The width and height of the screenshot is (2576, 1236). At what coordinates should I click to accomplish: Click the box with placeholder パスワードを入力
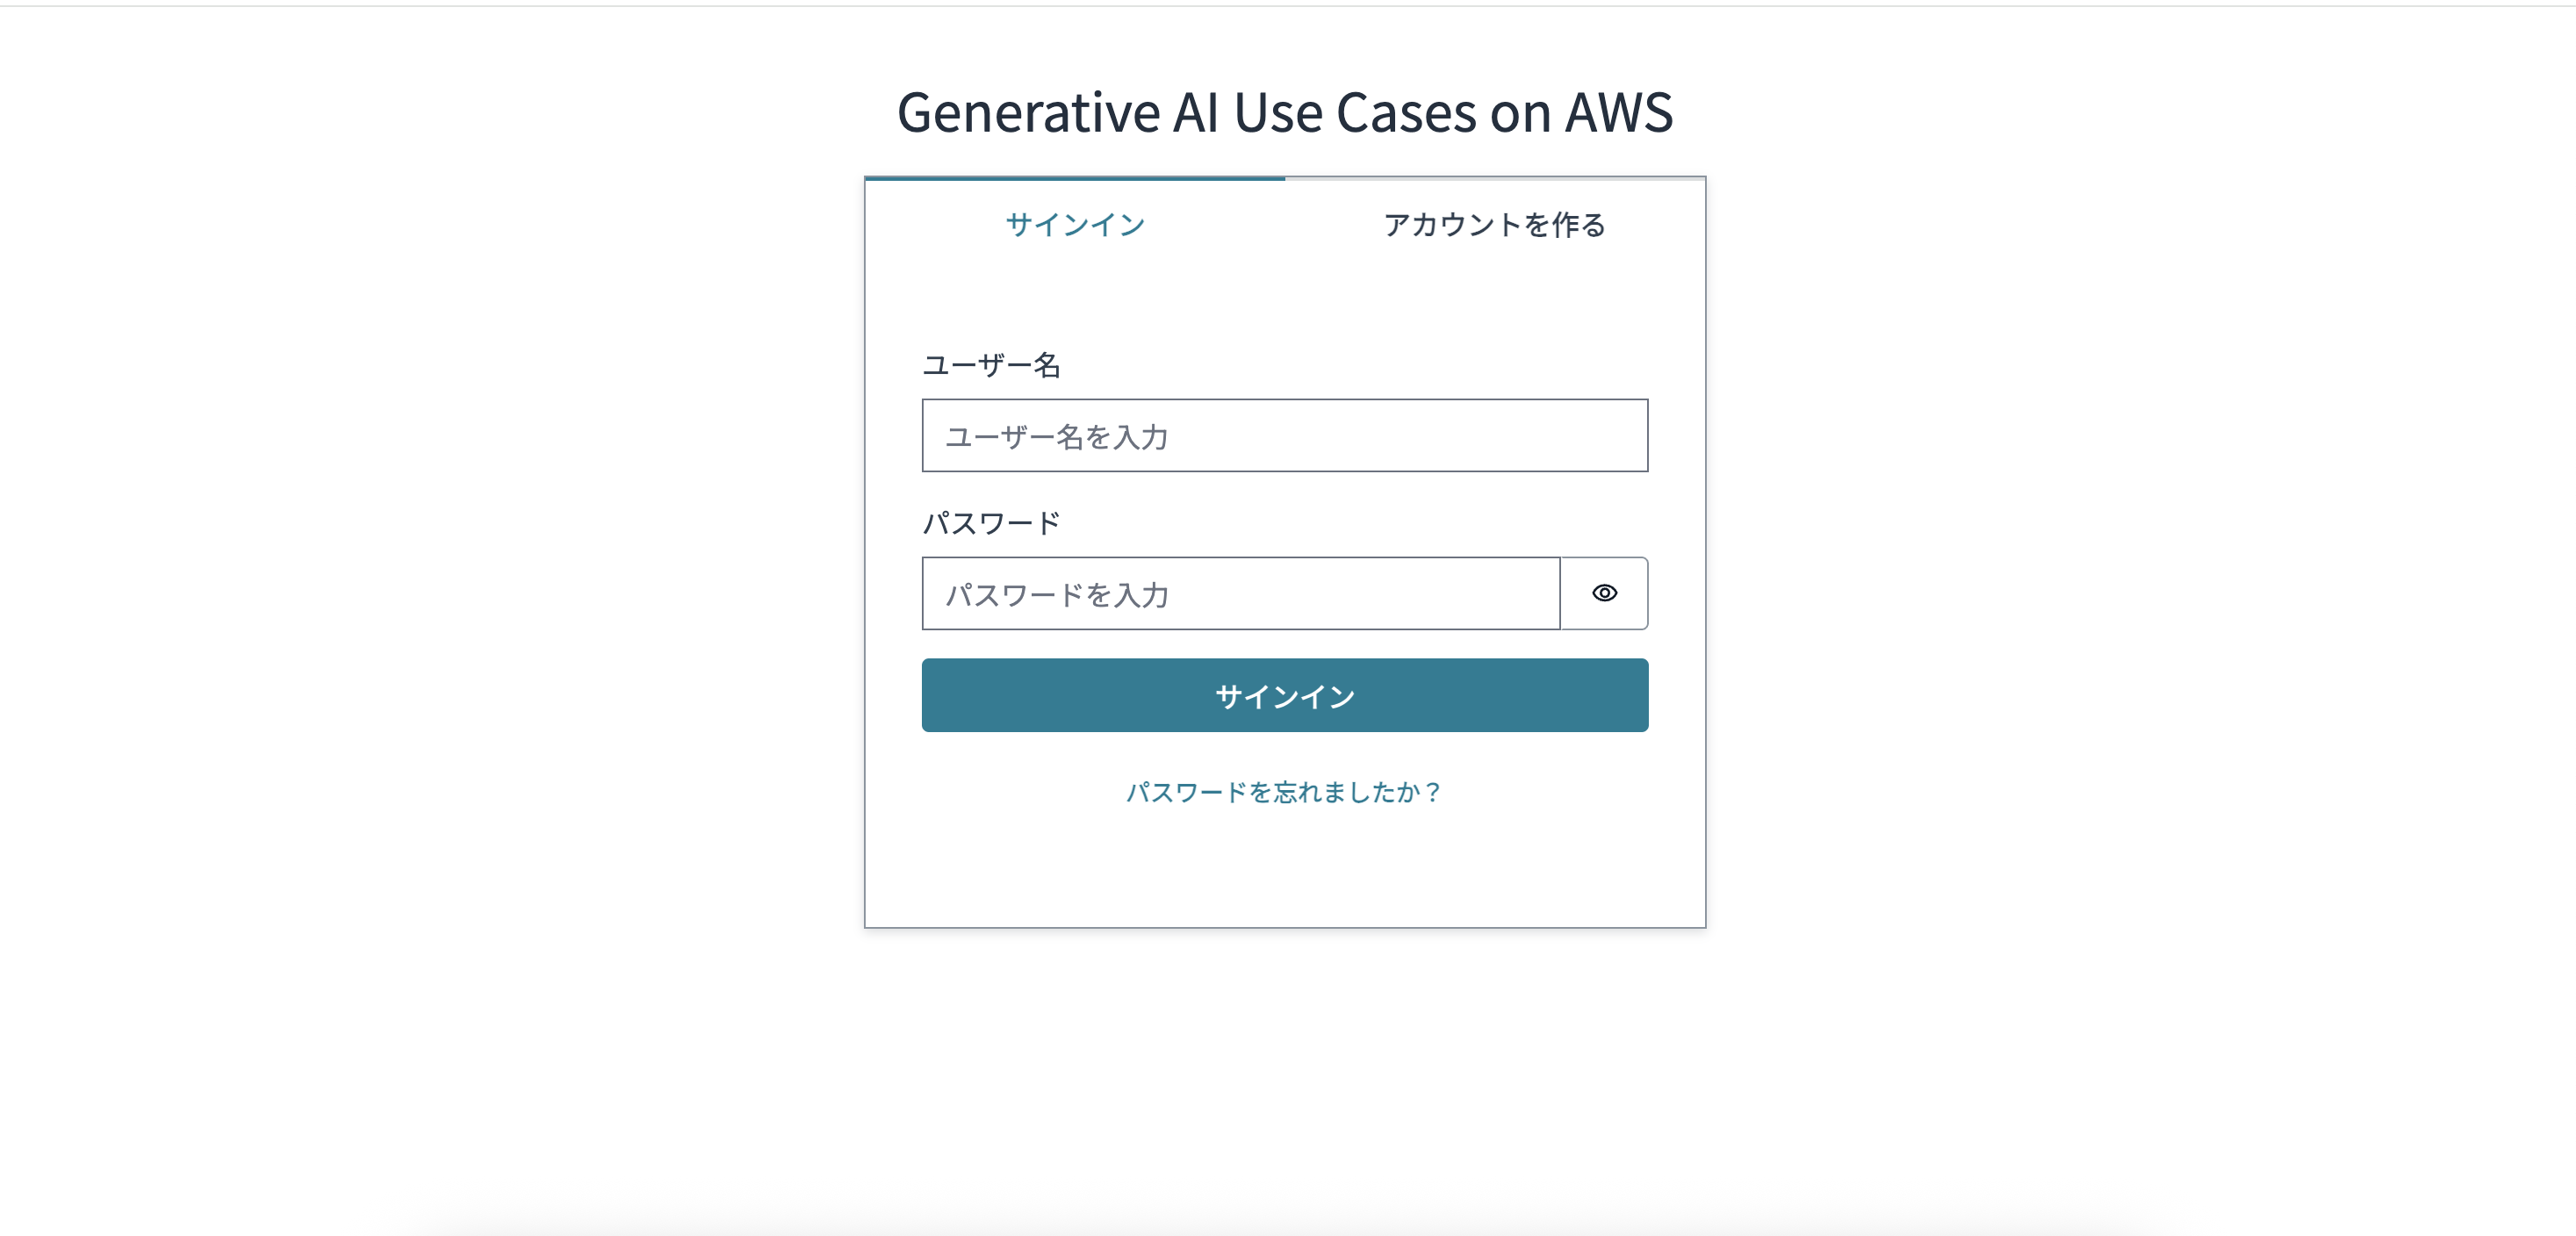1240,594
